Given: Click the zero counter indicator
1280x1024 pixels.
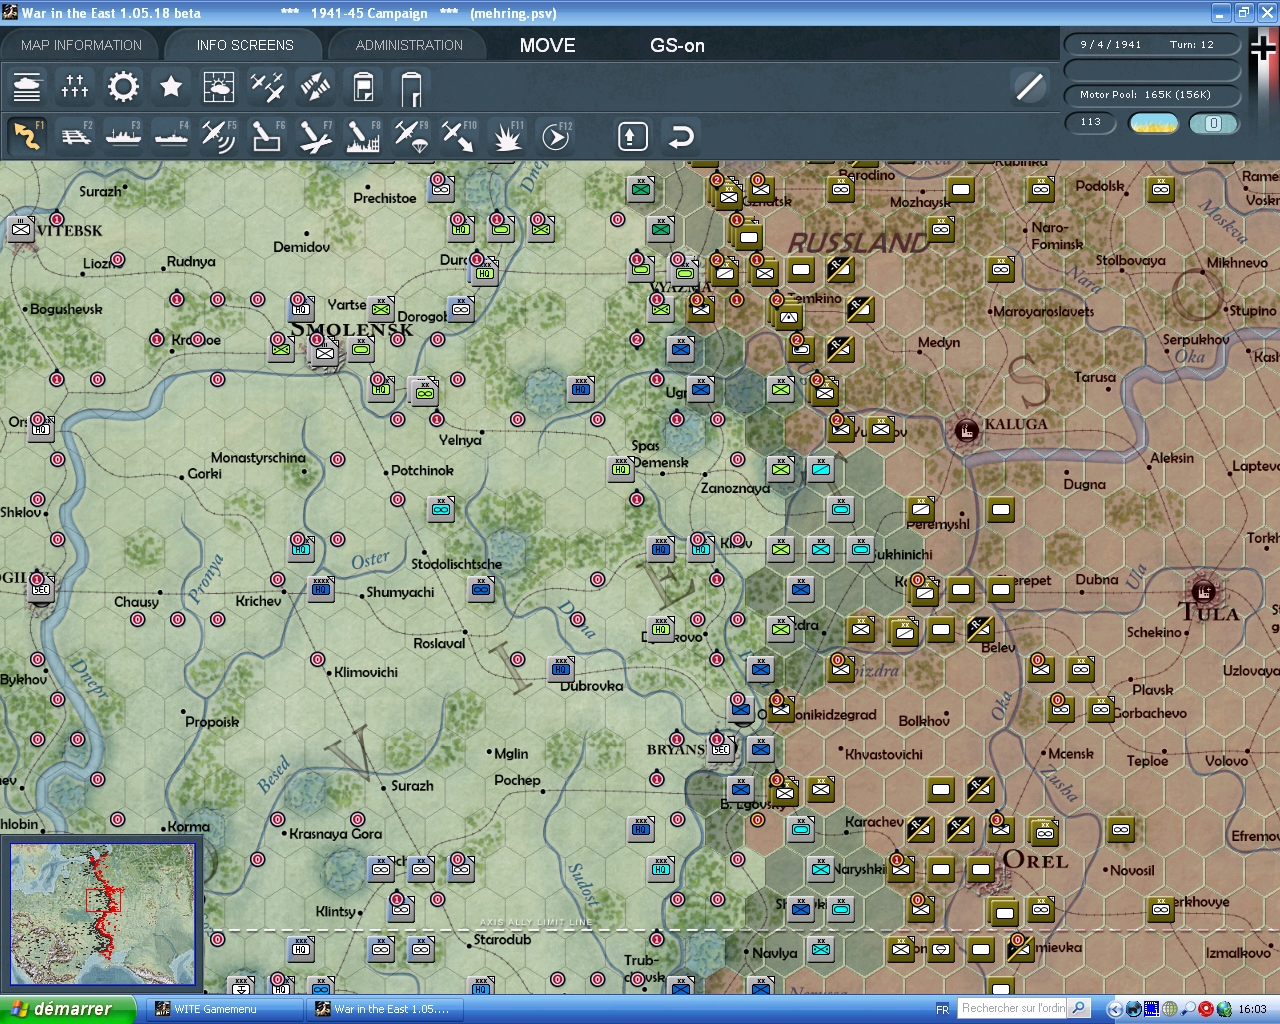Looking at the screenshot, I should tap(1214, 123).
